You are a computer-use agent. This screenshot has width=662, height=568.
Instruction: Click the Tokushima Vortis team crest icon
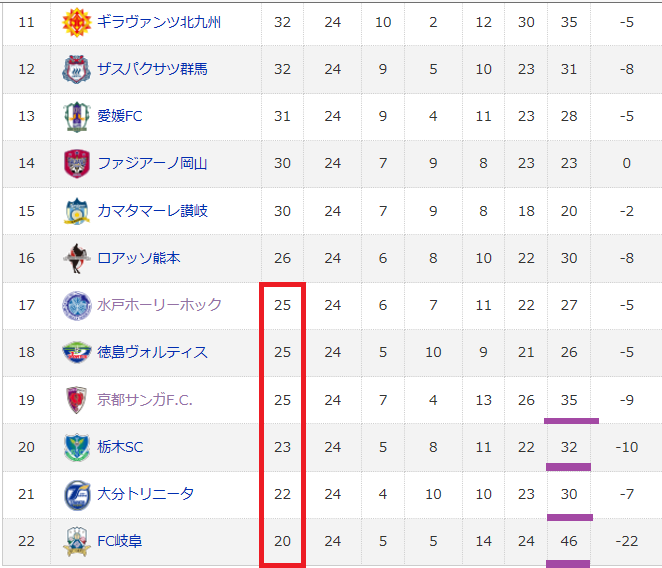(76, 352)
